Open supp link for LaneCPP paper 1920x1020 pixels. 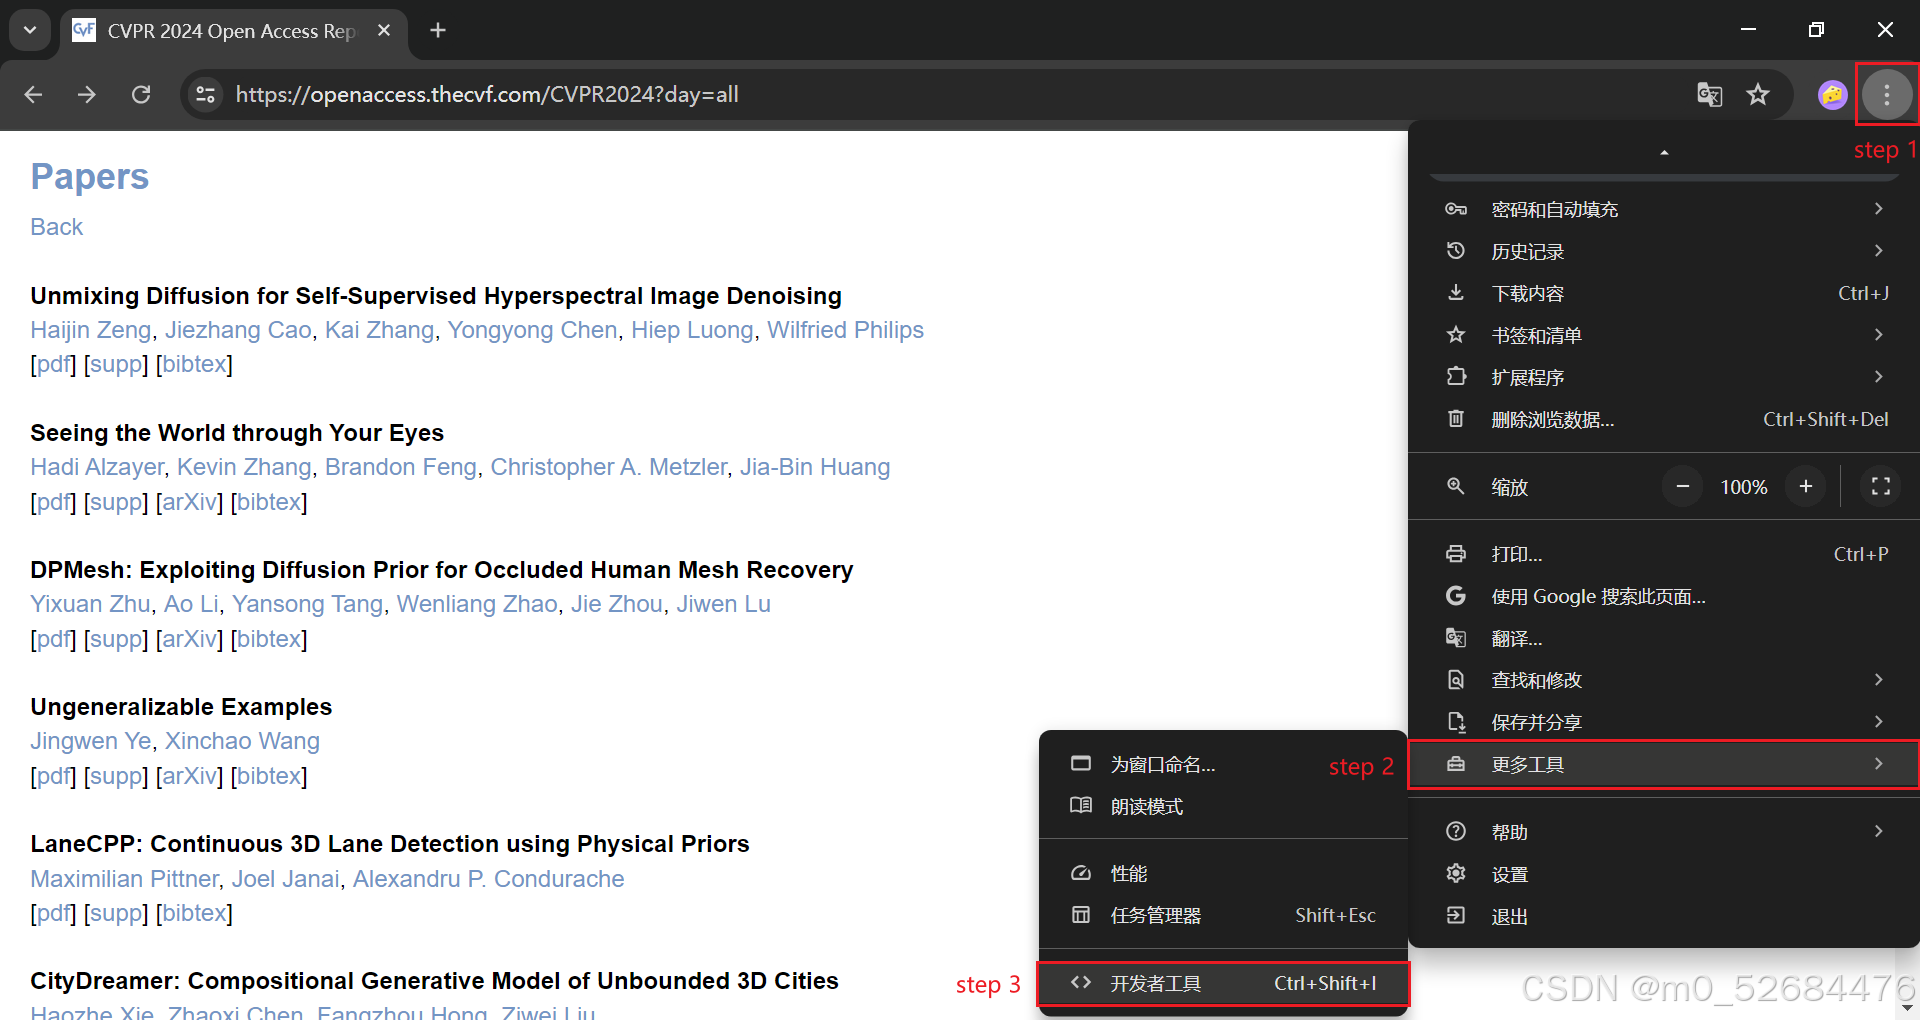coord(116,913)
